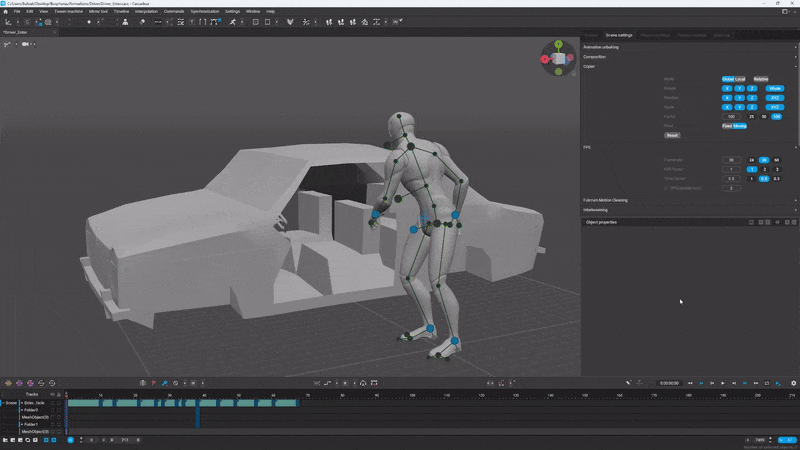Switch to the Scene settings tab
This screenshot has height=450, width=800.
[619, 35]
